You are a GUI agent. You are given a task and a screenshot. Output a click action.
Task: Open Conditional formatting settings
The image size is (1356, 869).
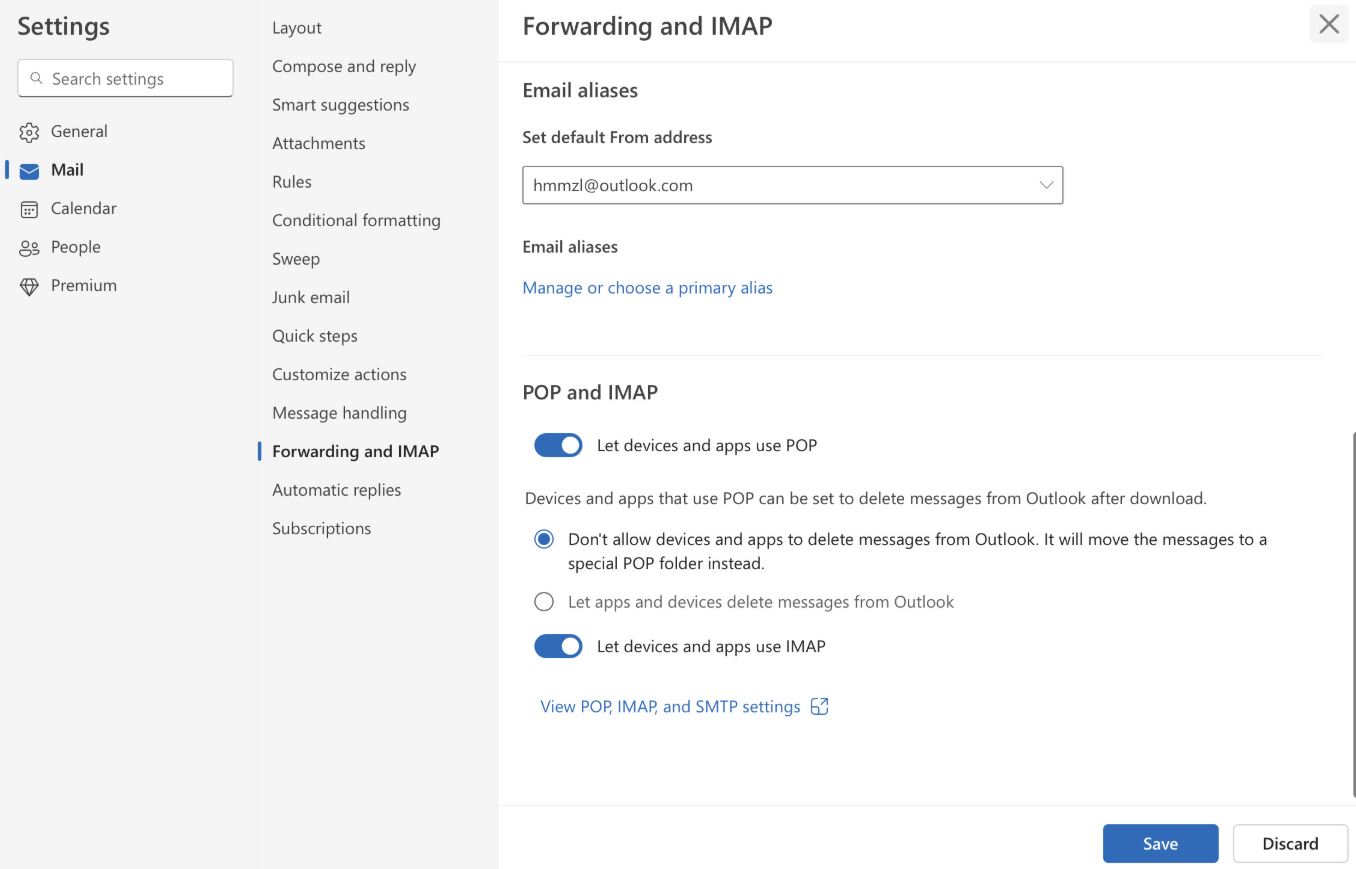point(356,220)
